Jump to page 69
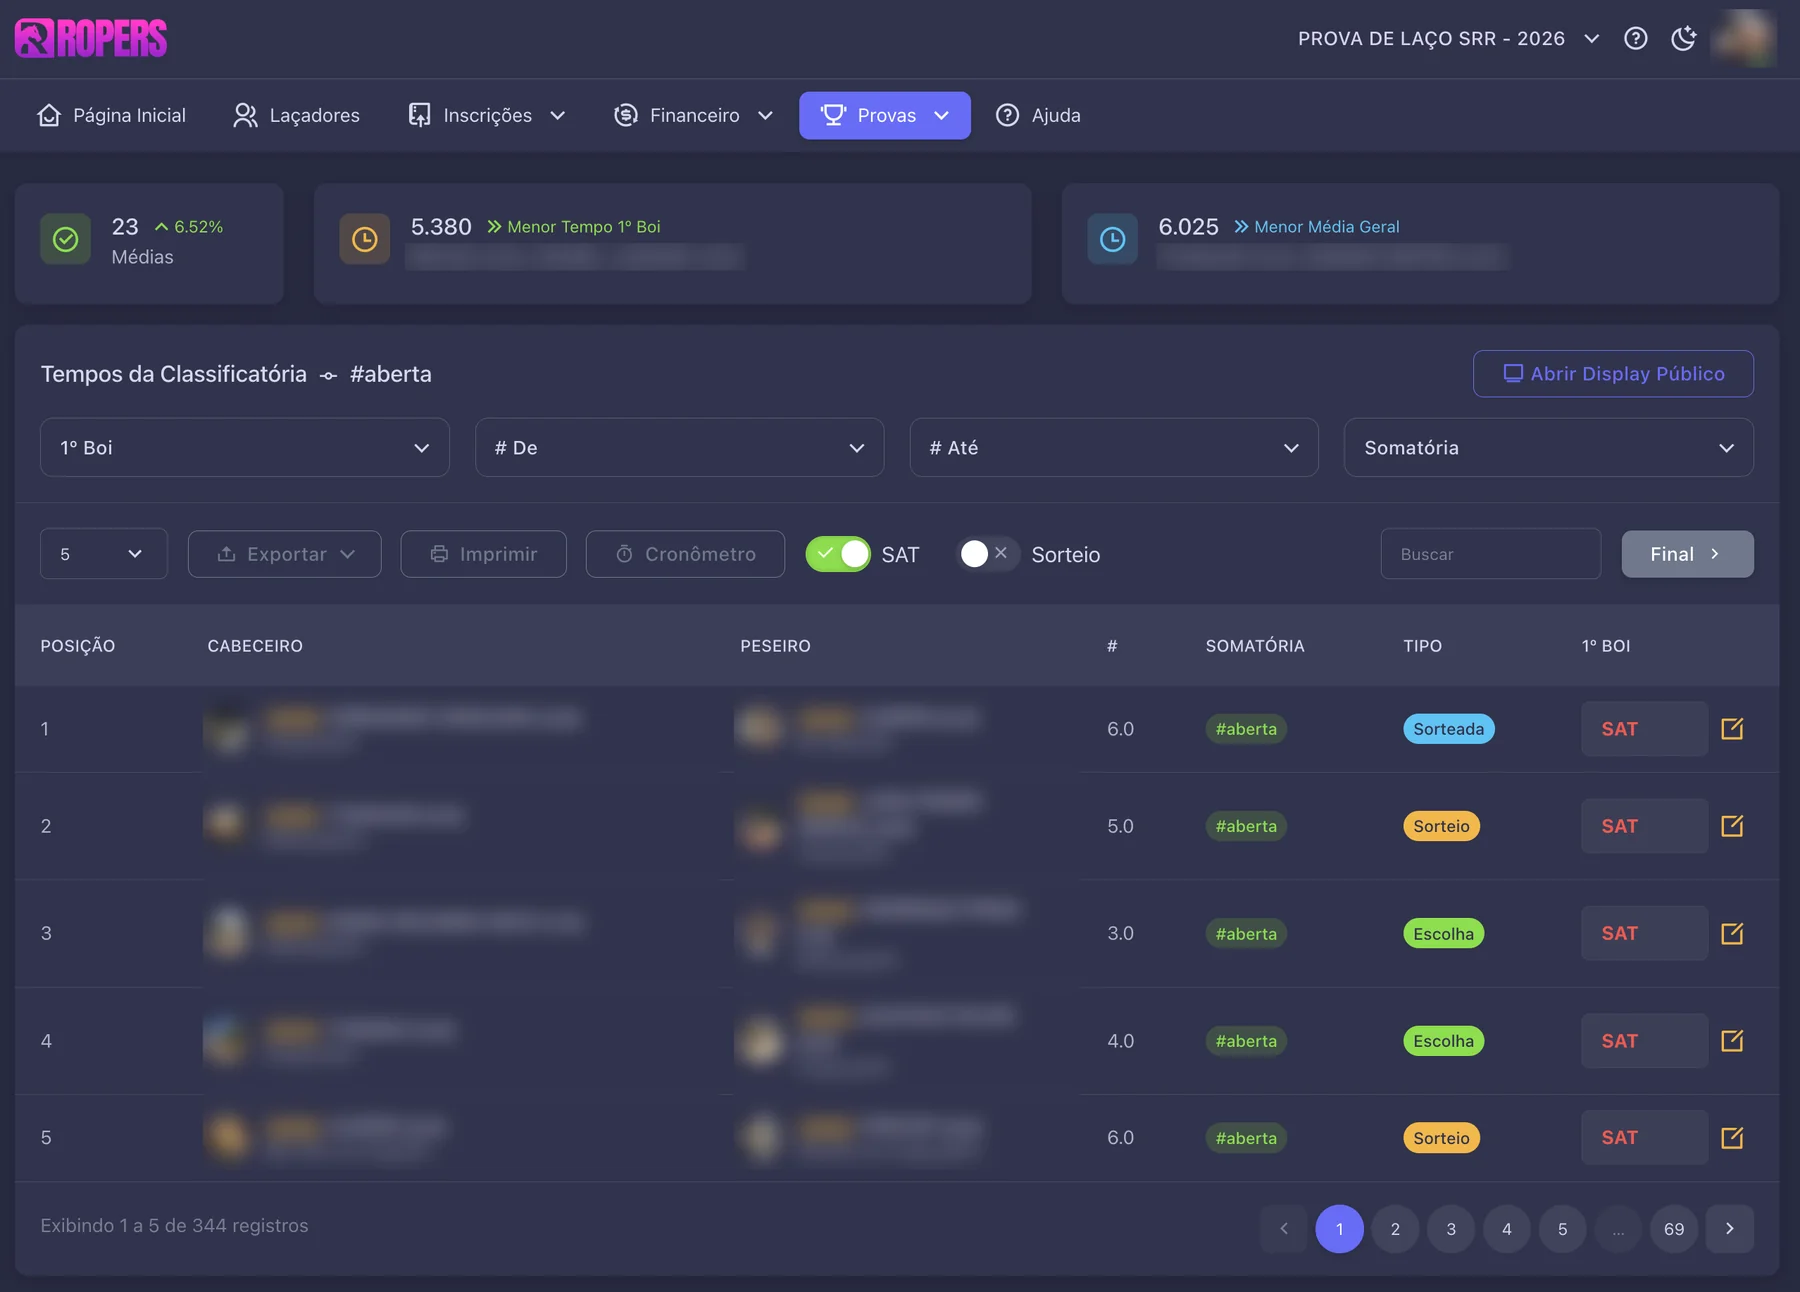 pos(1674,1228)
